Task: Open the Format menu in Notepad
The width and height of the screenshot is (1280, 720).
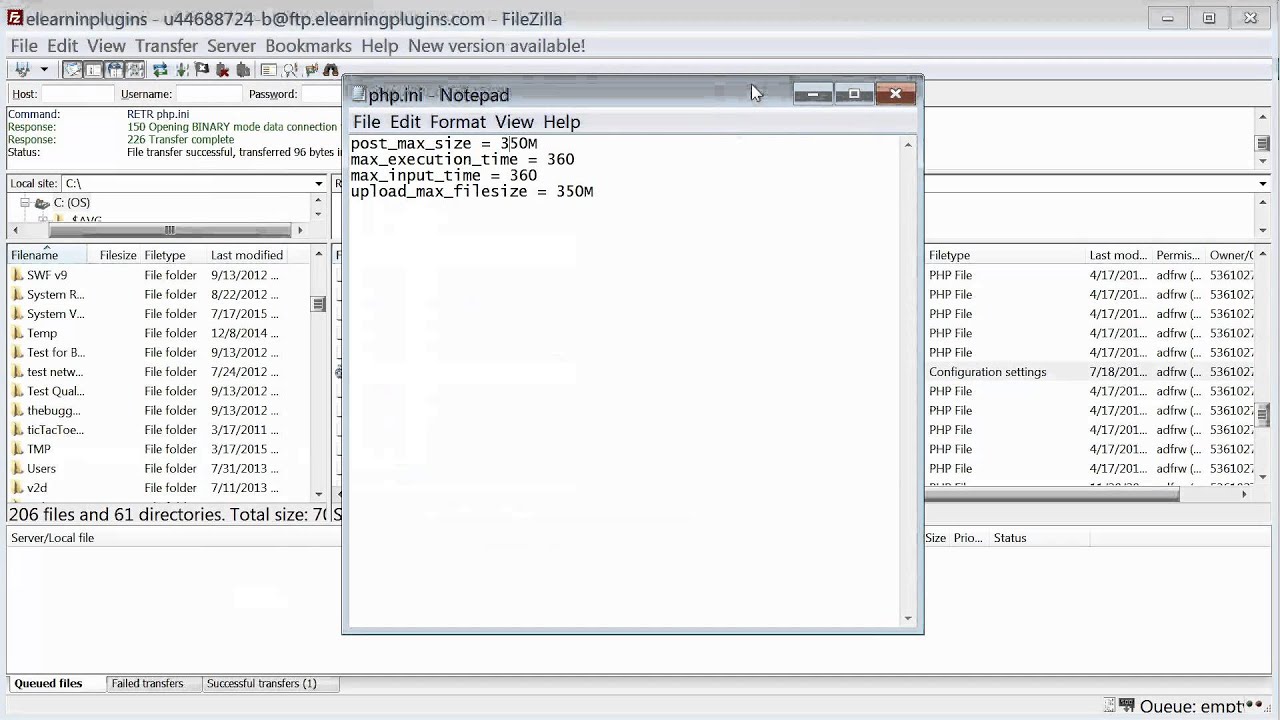Action: tap(457, 122)
